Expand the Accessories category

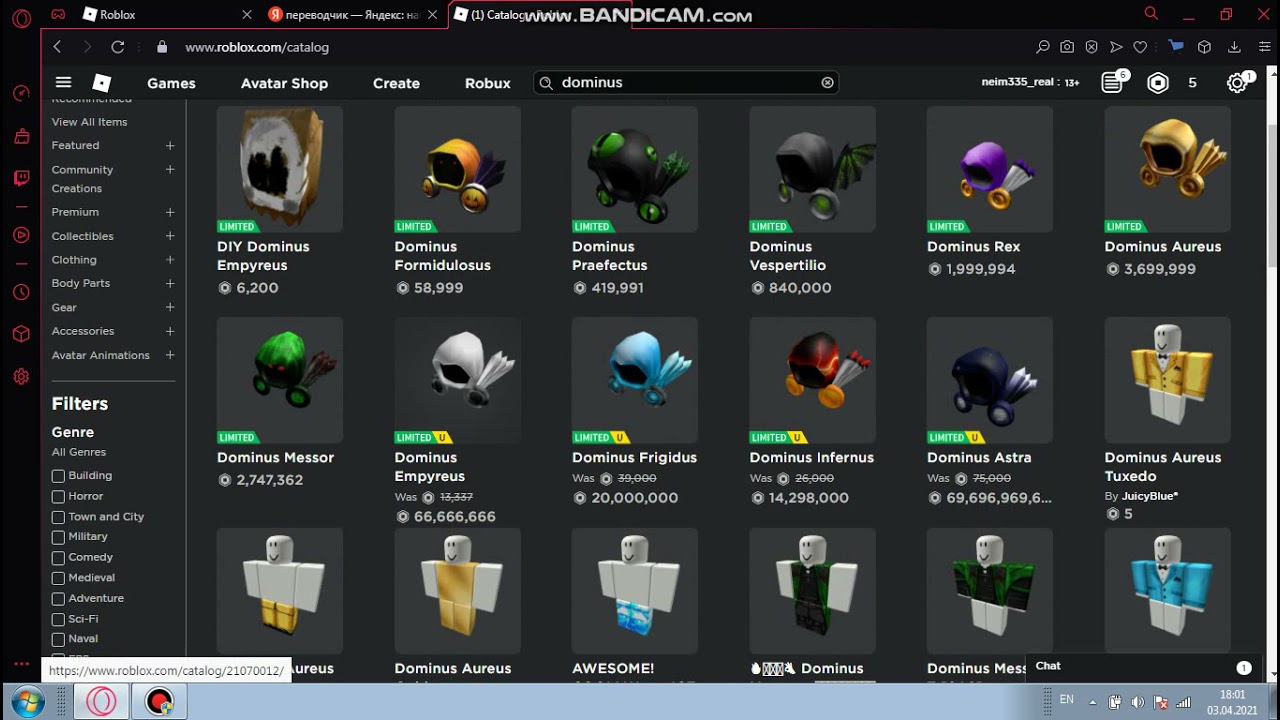170,331
